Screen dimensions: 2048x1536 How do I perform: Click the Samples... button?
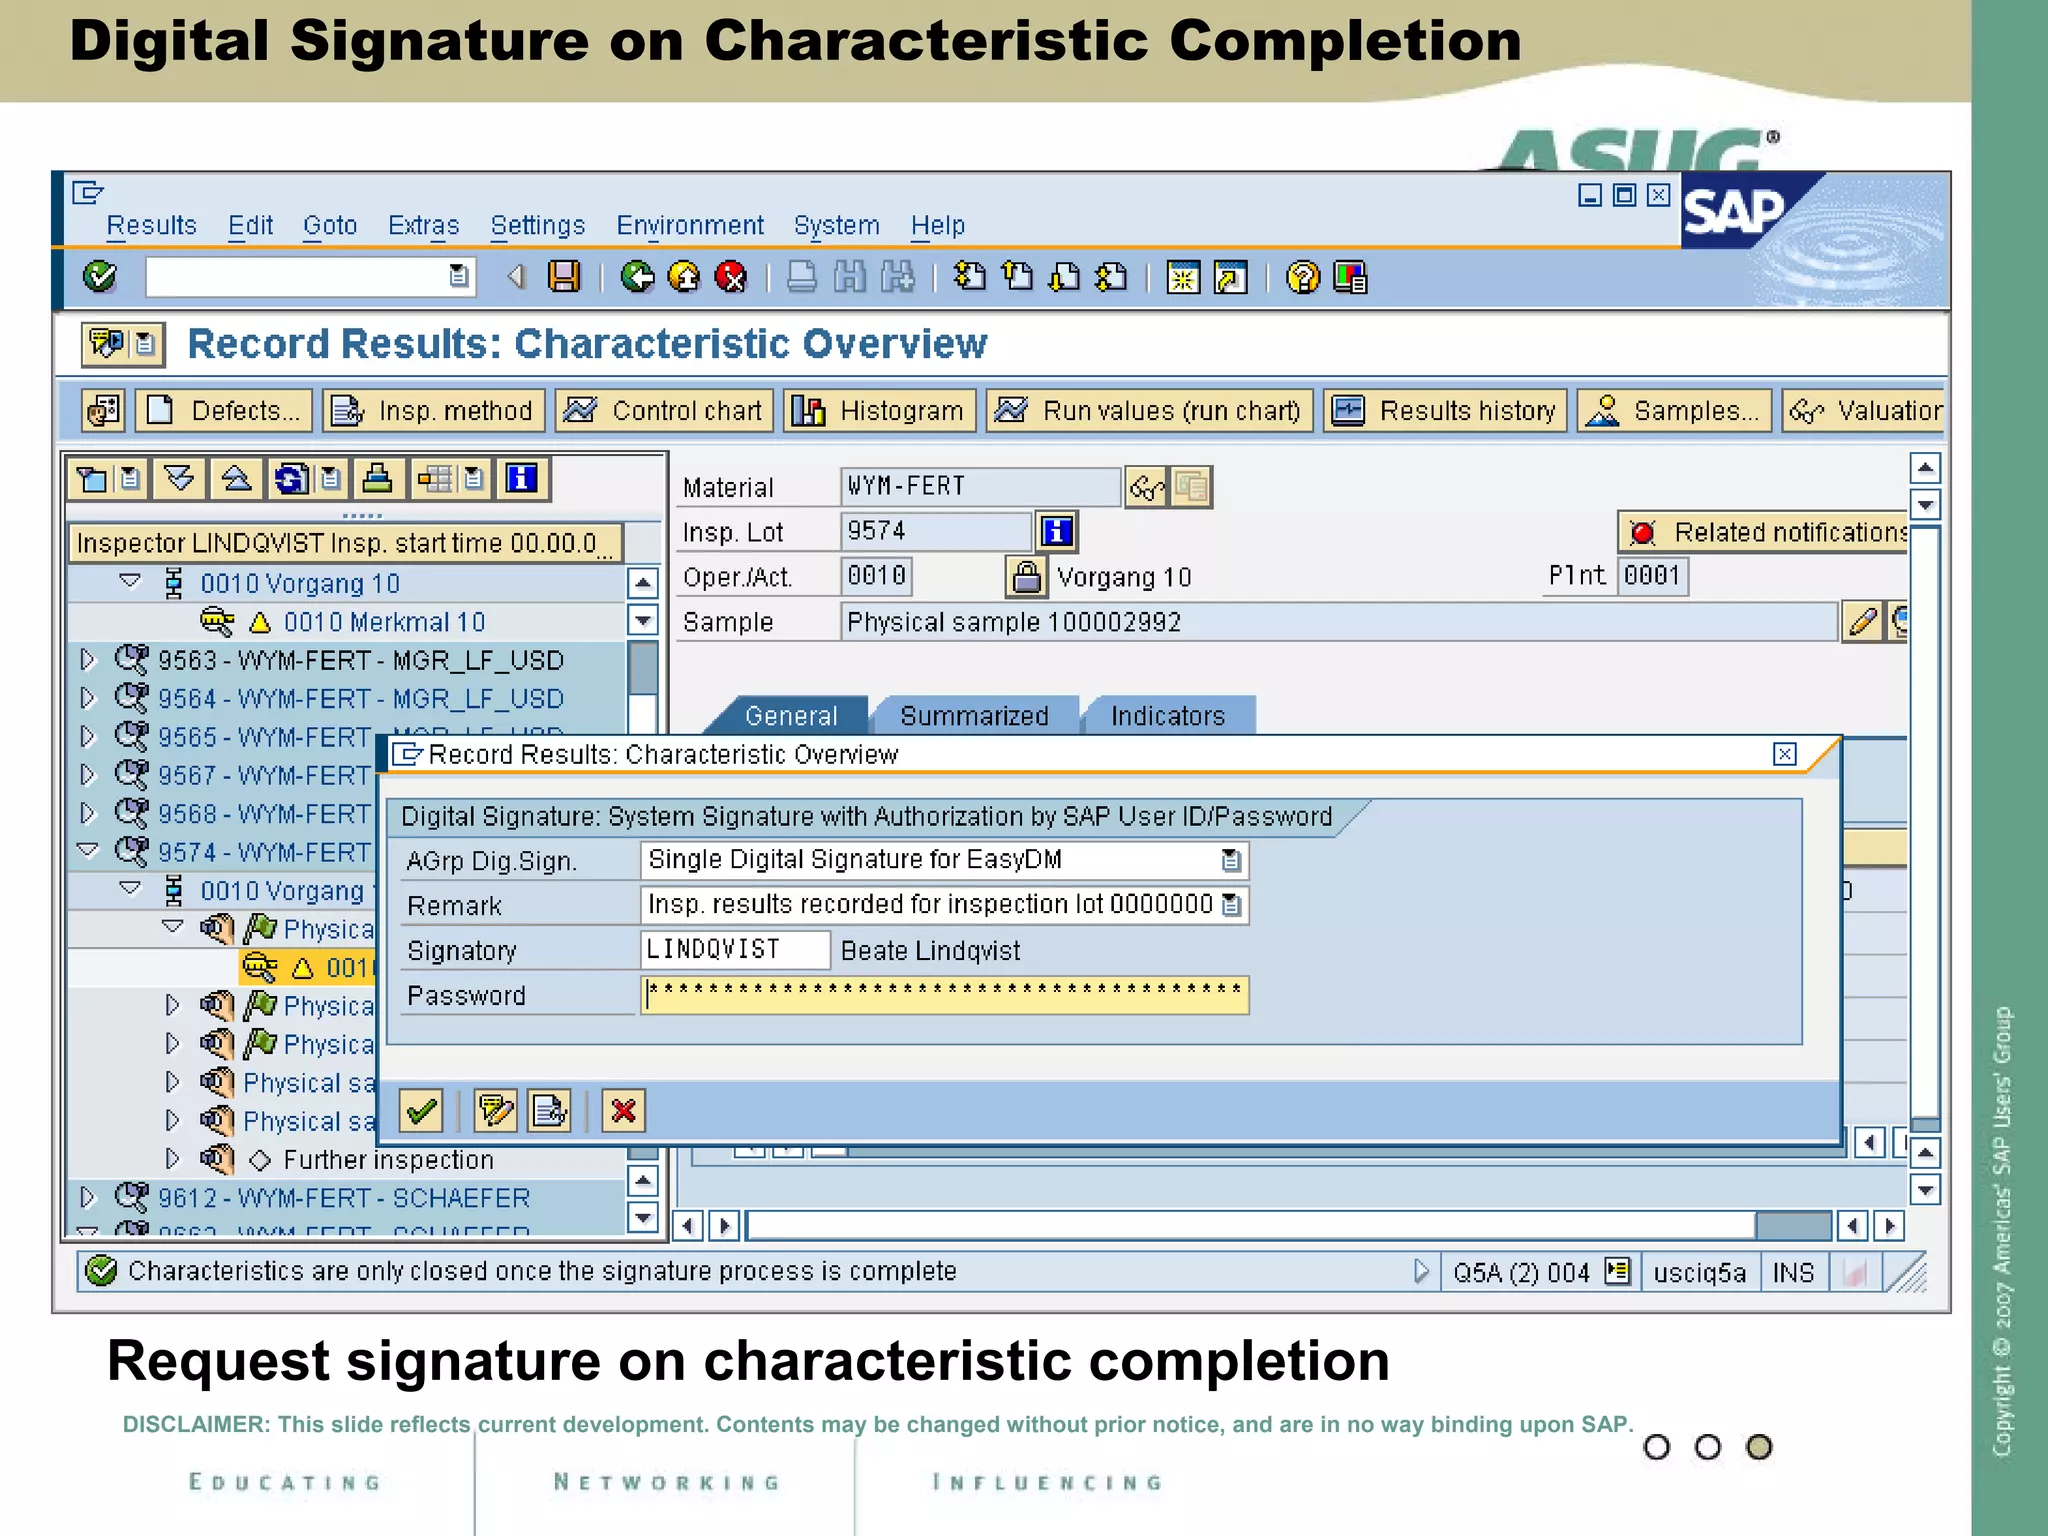point(1675,411)
